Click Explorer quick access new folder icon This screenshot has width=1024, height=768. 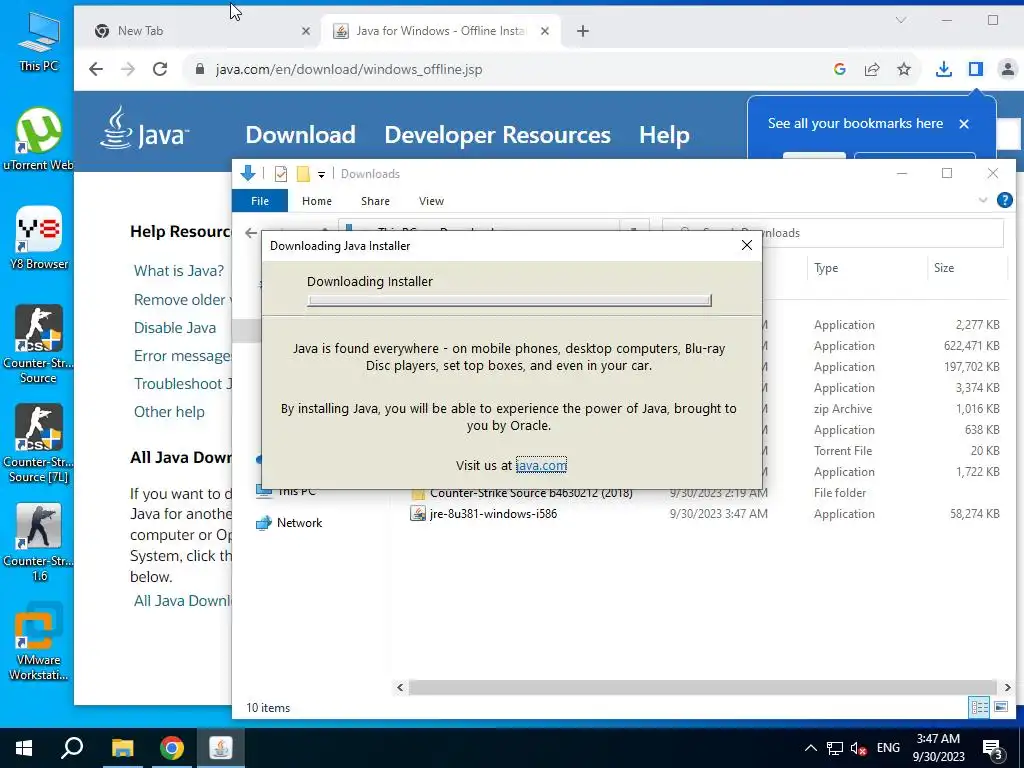pyautogui.click(x=303, y=174)
